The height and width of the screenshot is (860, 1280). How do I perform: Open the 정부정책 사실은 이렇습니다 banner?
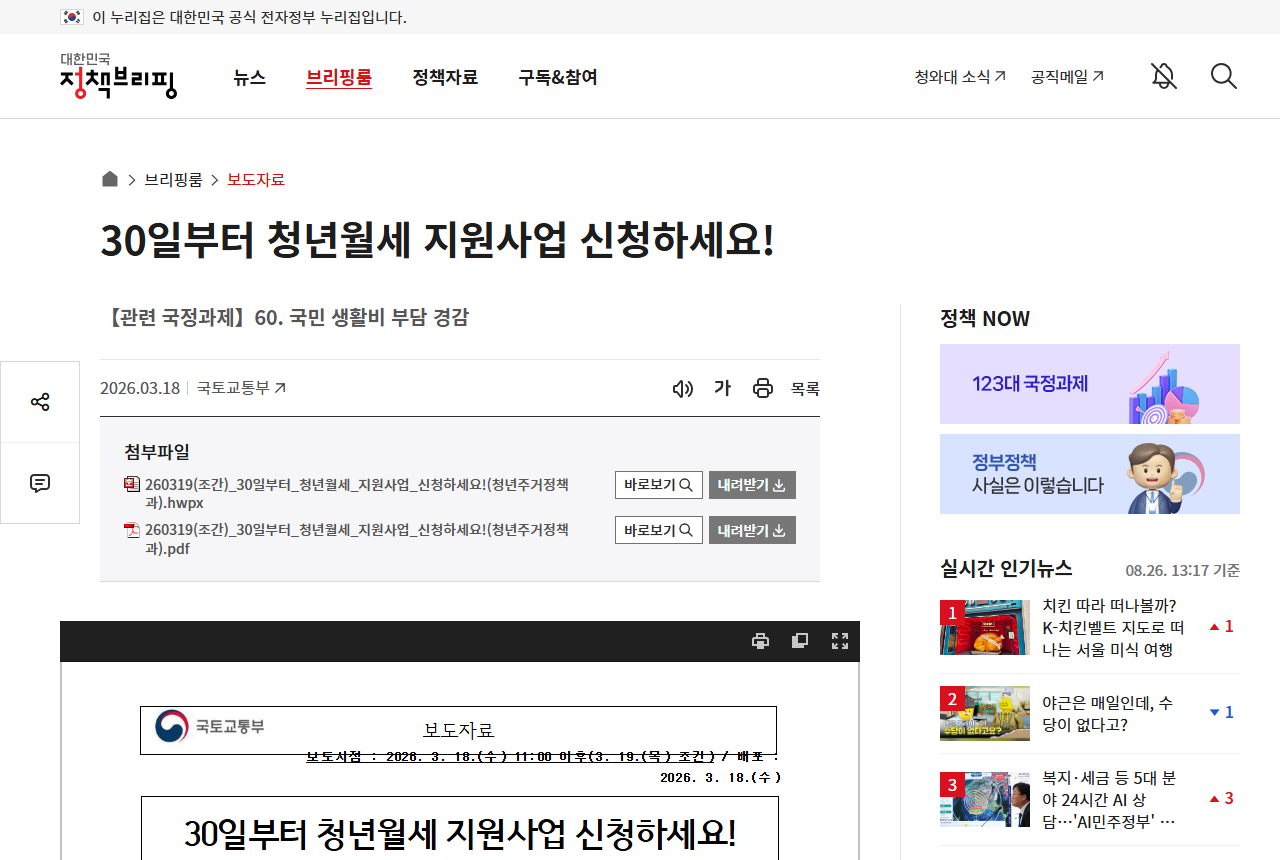click(1090, 474)
